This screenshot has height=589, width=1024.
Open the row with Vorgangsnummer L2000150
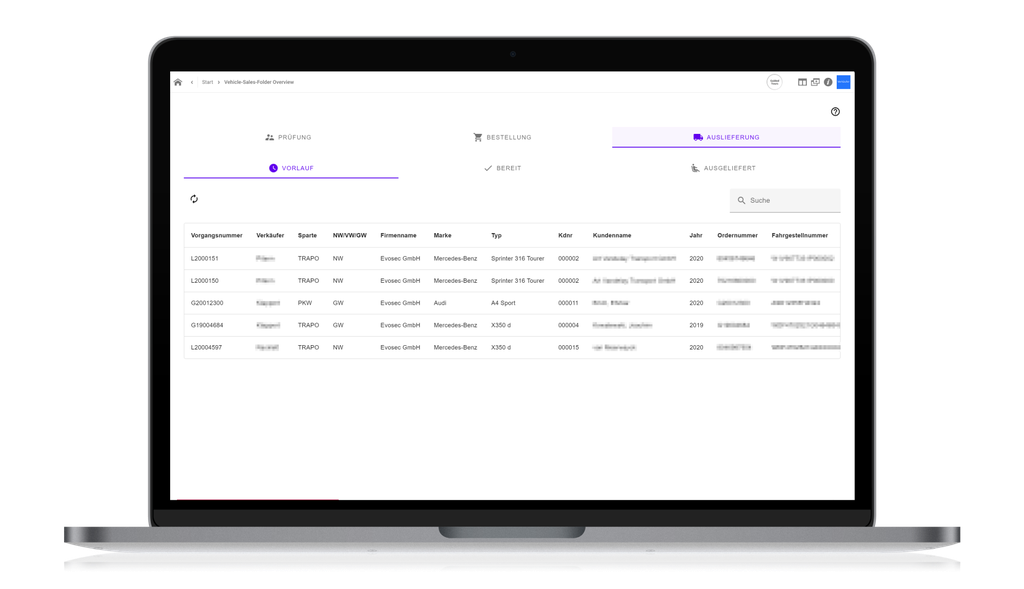tap(512, 281)
